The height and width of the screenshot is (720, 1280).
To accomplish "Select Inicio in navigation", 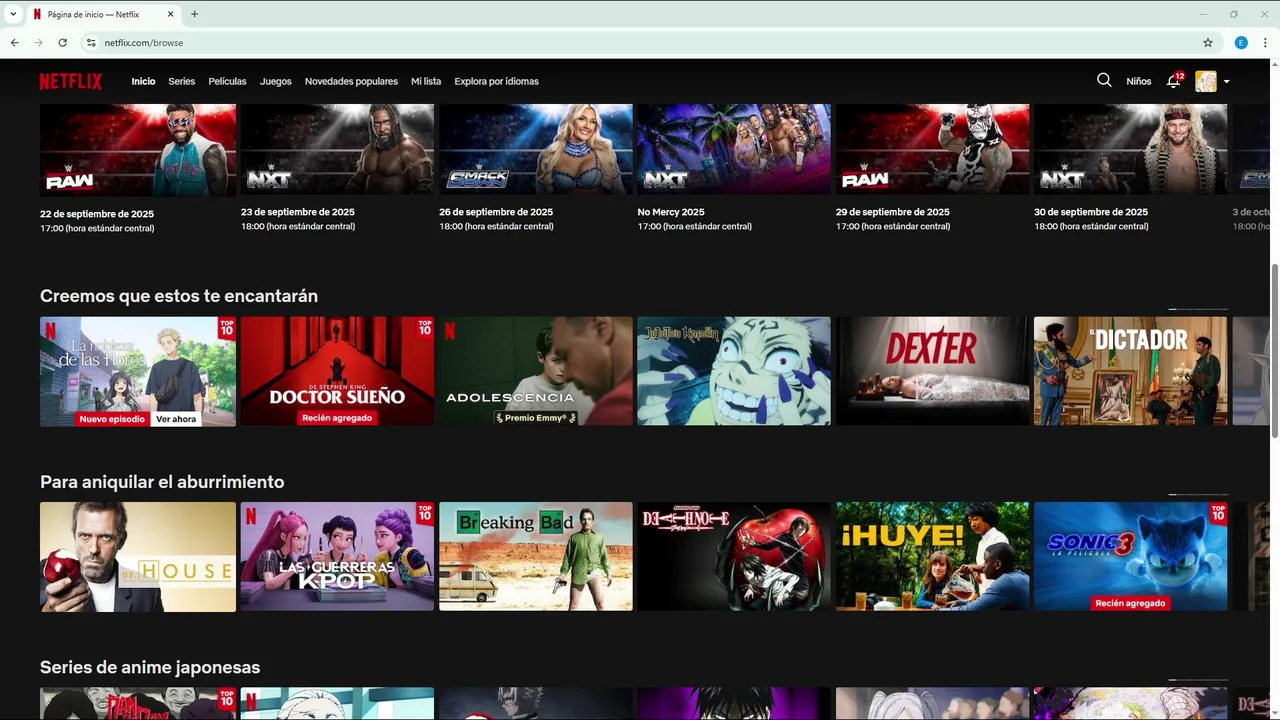I will 143,82.
